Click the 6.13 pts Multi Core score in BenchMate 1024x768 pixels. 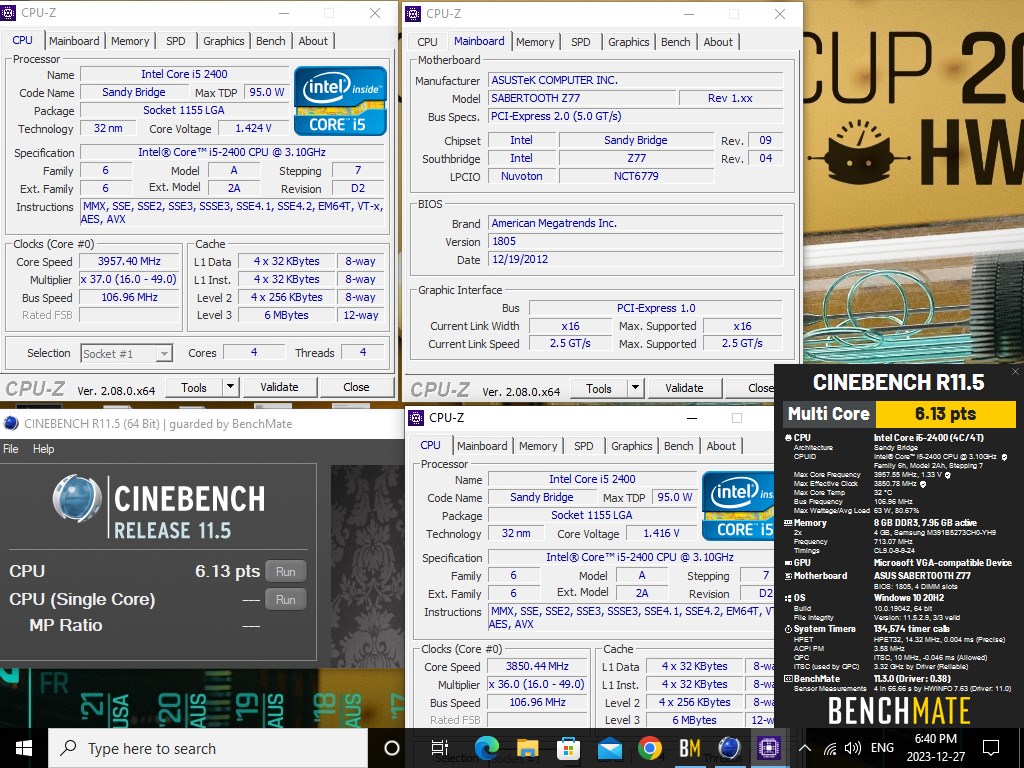[945, 413]
